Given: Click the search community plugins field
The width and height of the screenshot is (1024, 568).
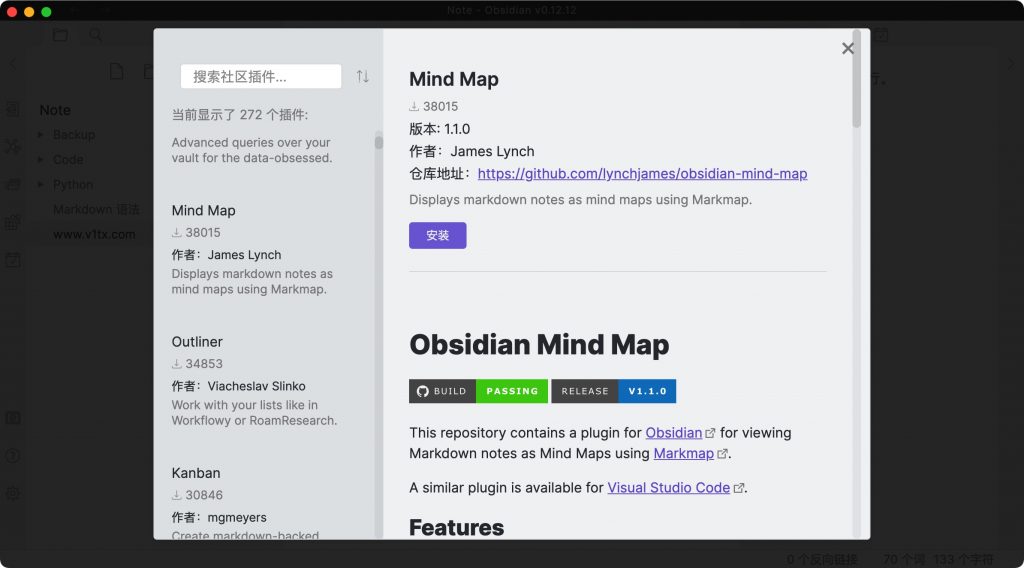Looking at the screenshot, I should pyautogui.click(x=261, y=76).
